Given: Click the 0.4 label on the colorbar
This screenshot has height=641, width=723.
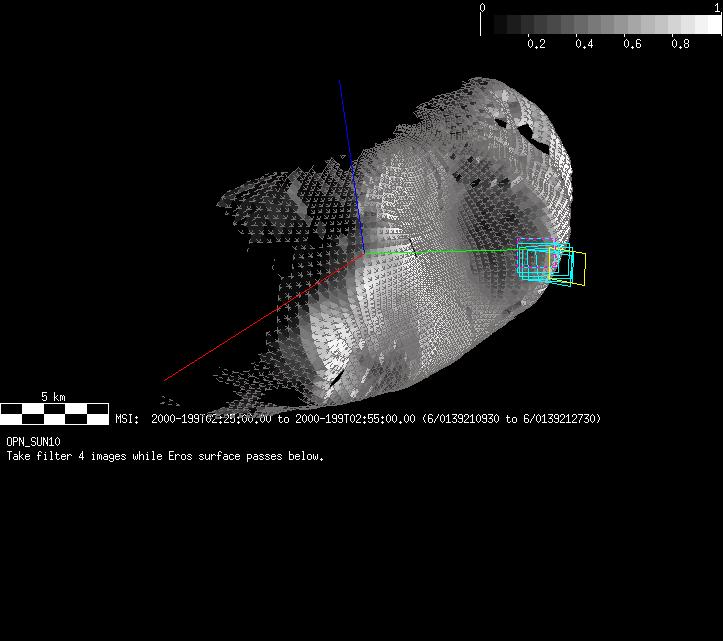Looking at the screenshot, I should point(585,45).
